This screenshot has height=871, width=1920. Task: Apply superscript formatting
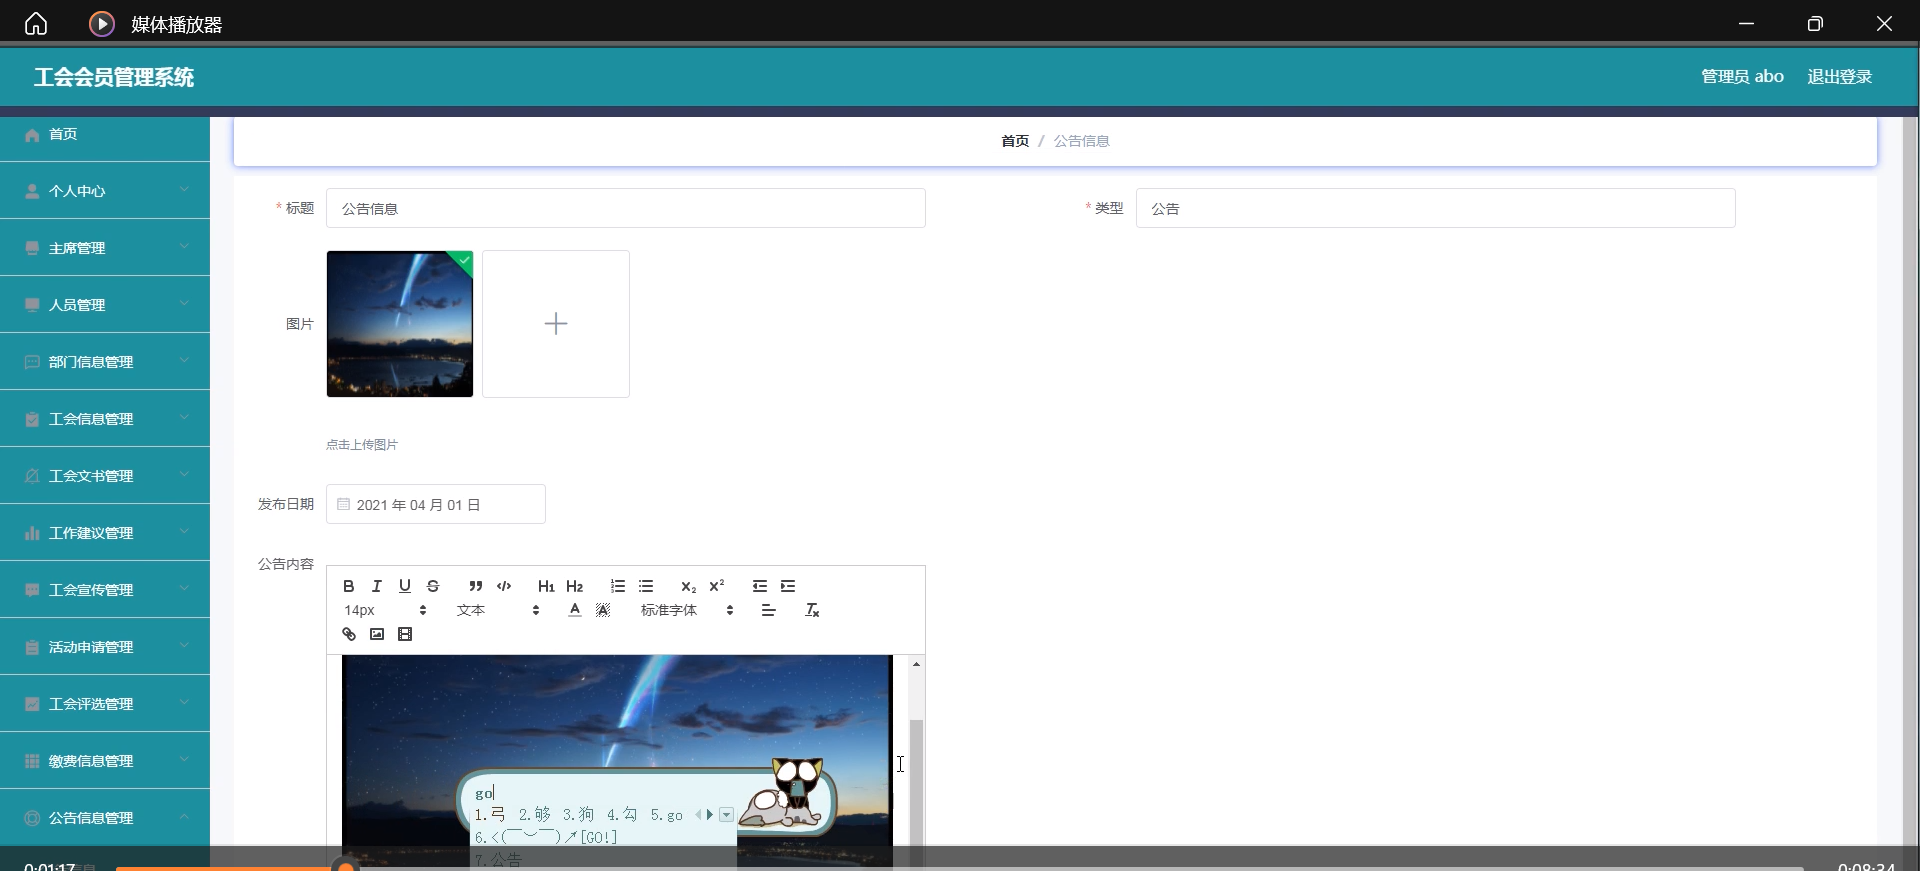pos(717,586)
